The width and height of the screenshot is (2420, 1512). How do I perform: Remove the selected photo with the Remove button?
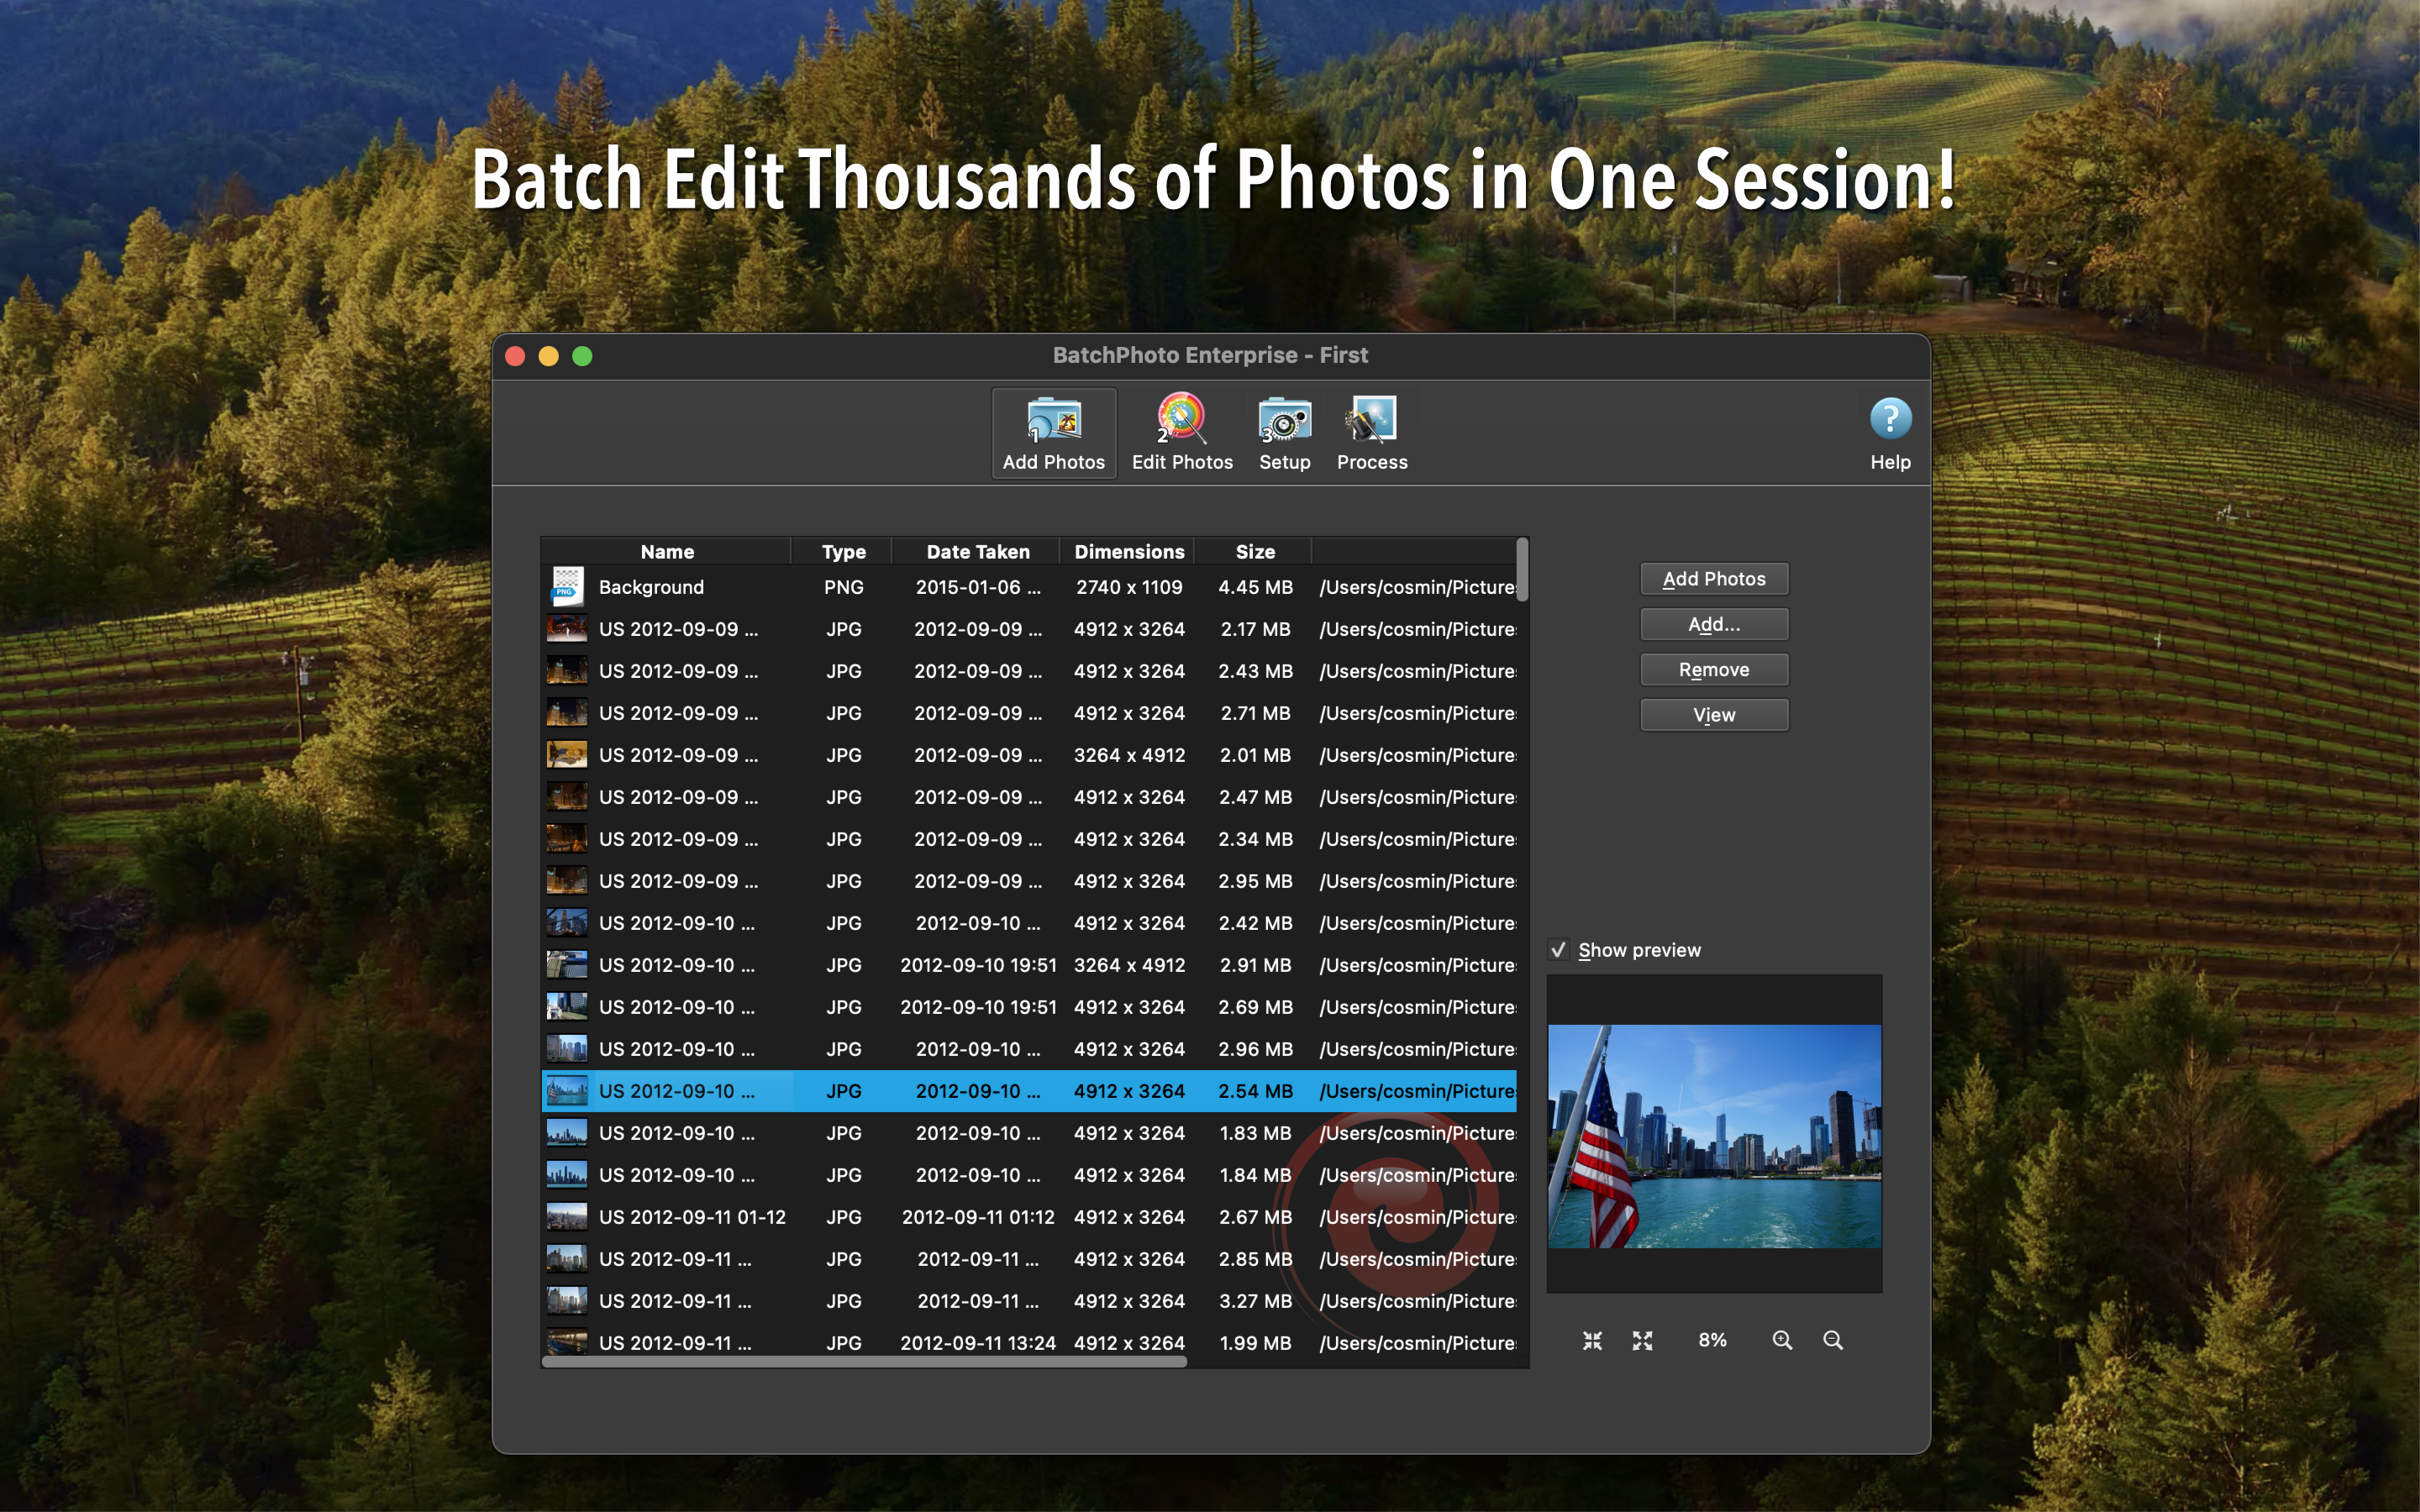point(1713,669)
